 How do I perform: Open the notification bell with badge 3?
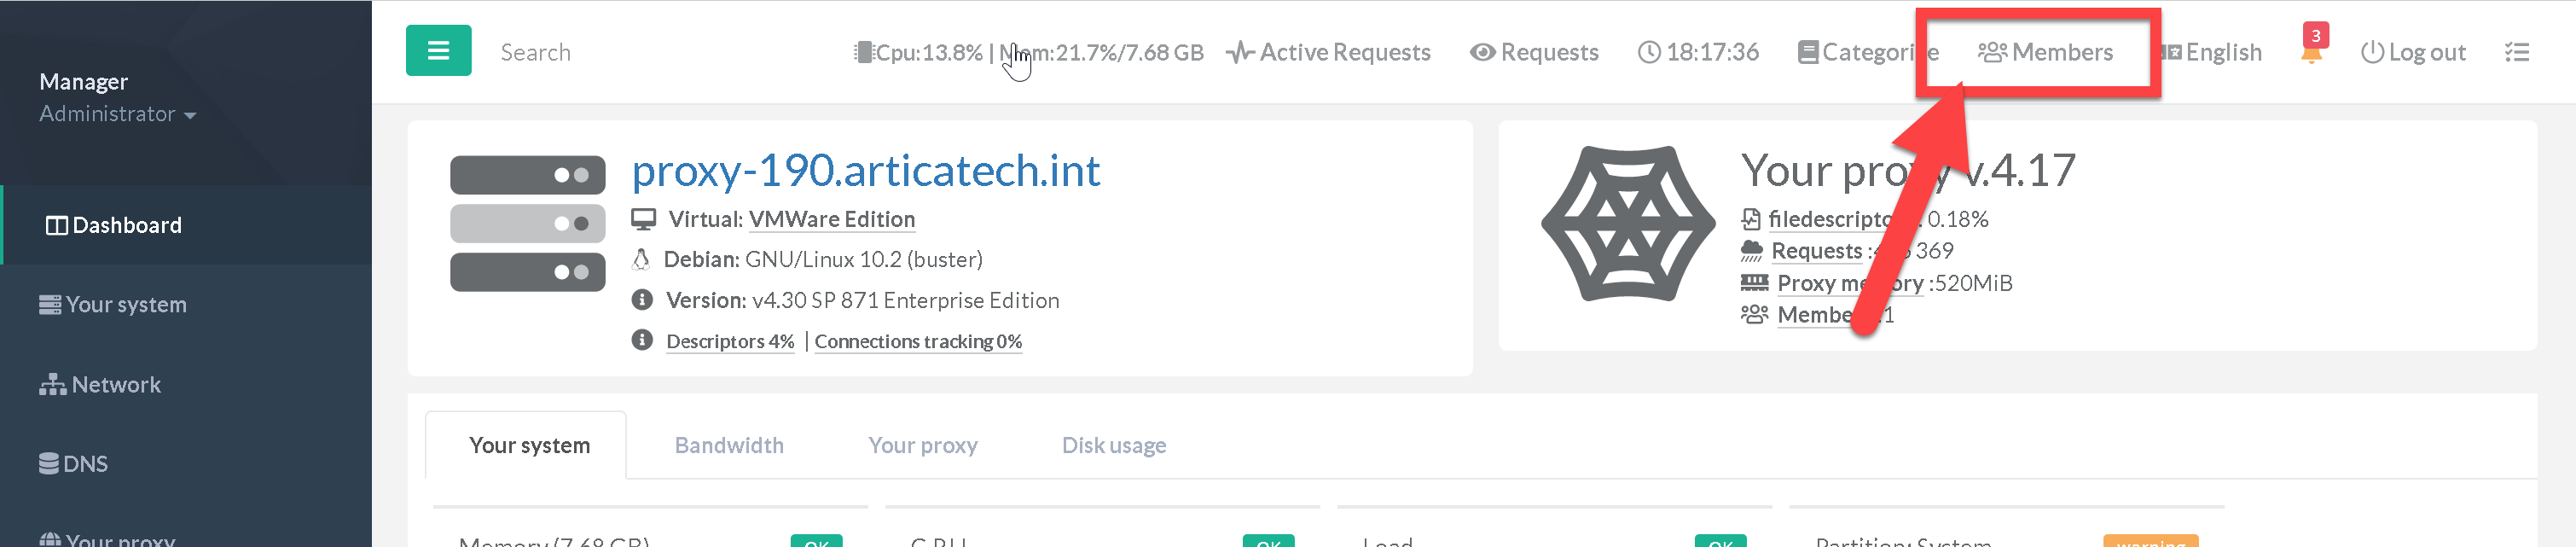tap(2310, 51)
